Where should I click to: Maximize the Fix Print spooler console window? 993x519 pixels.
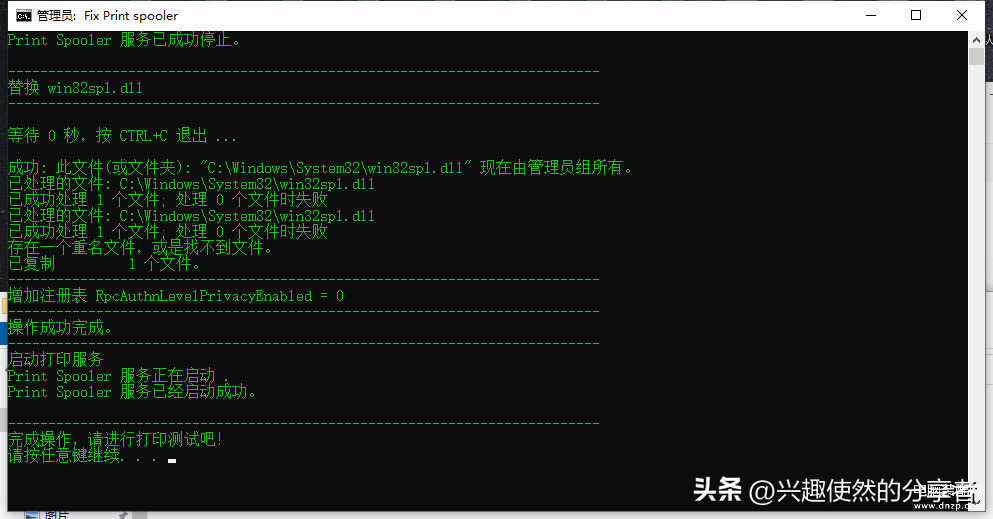916,15
